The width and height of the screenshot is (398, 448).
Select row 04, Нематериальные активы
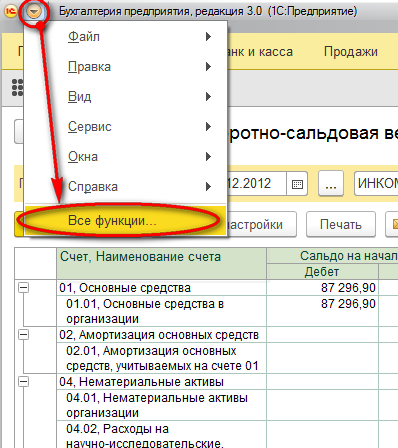(x=162, y=382)
